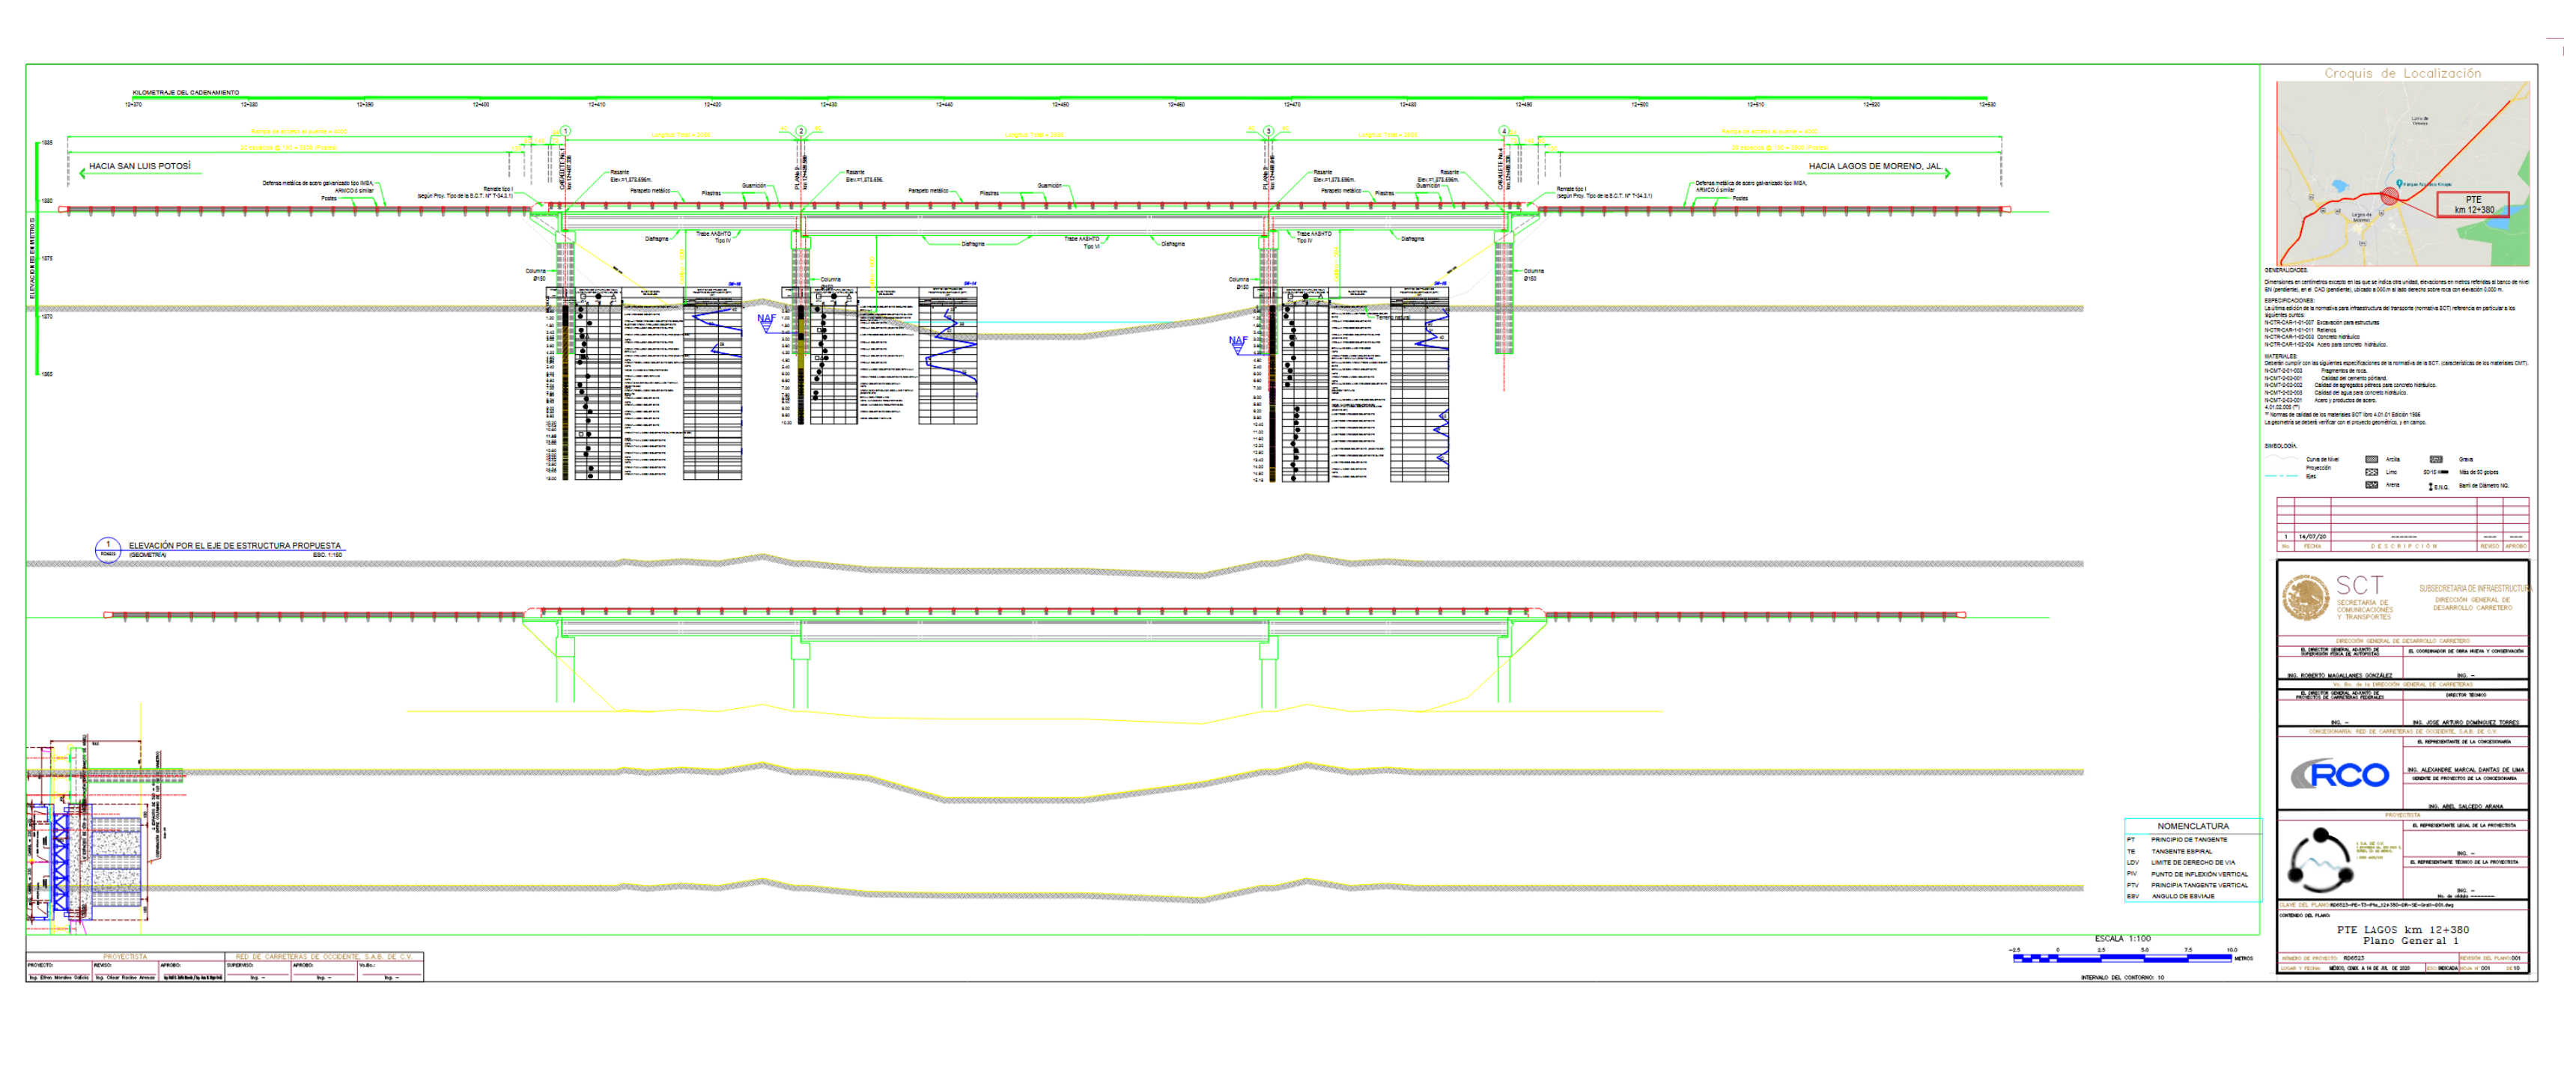
Task: Click the left NAF water level symbol
Action: tap(766, 321)
